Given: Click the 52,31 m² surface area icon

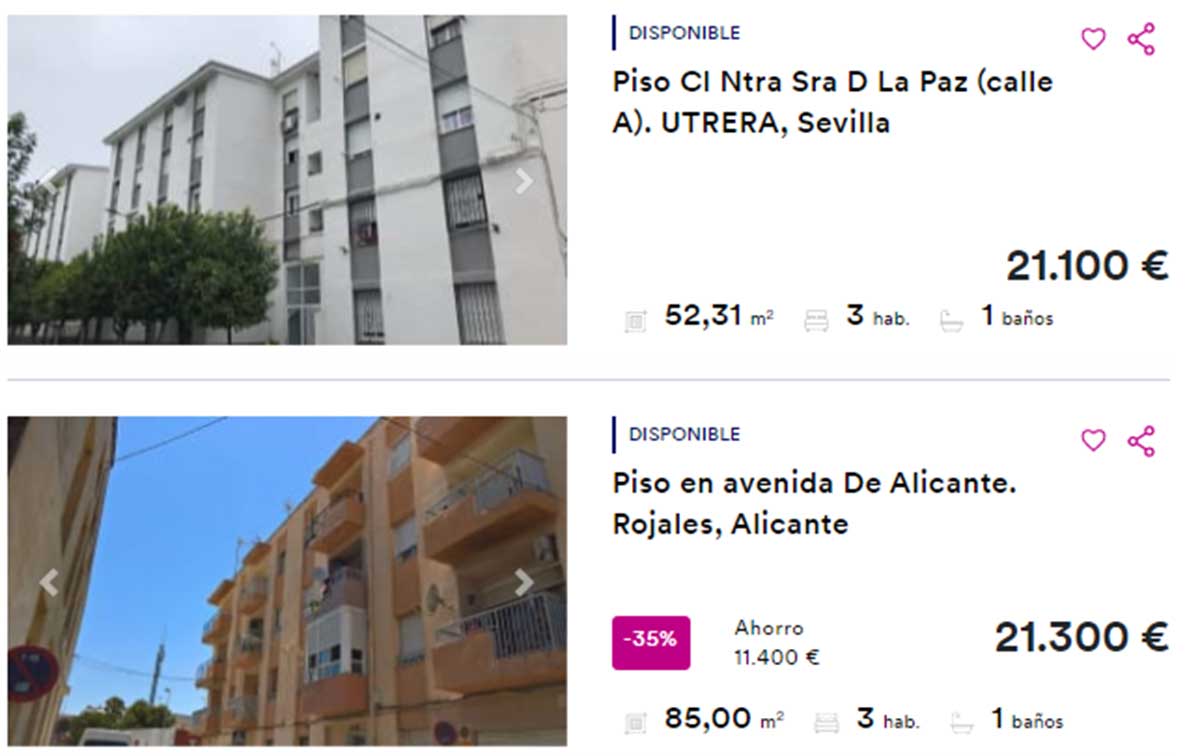Looking at the screenshot, I should (635, 321).
